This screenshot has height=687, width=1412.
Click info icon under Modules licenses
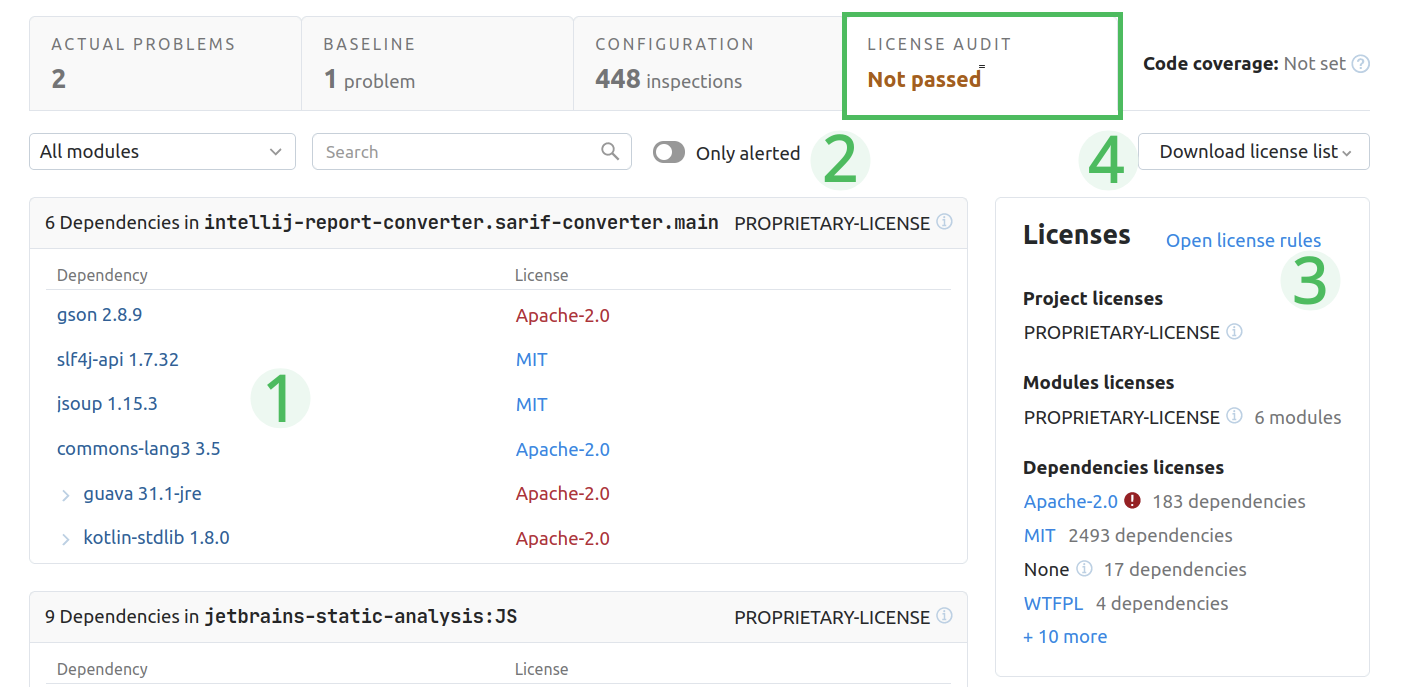[1234, 416]
